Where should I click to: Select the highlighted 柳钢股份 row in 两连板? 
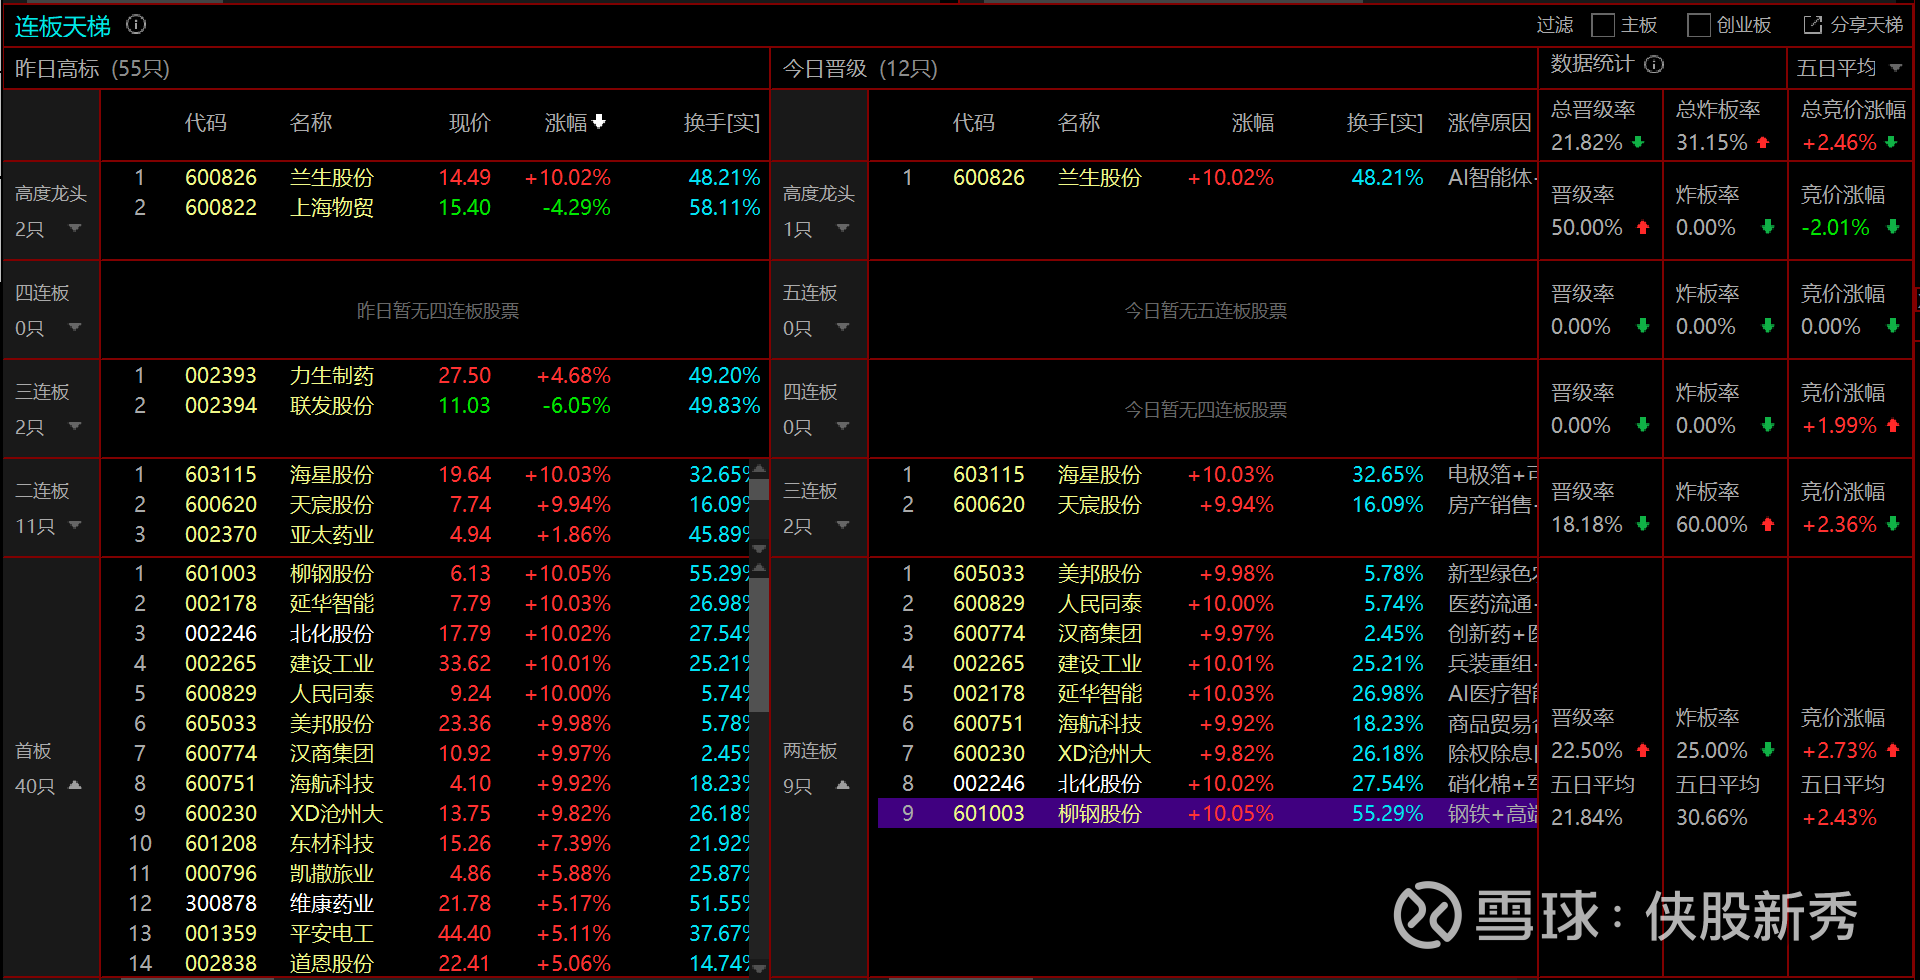[1207, 814]
